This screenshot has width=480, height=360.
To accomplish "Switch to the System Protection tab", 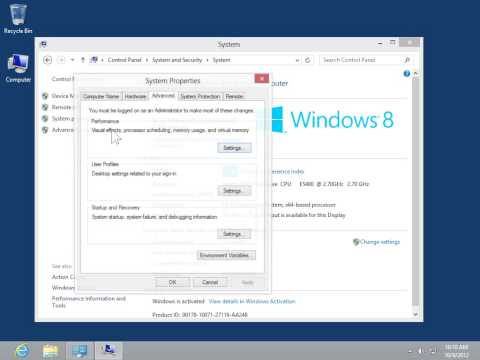I will click(x=200, y=97).
